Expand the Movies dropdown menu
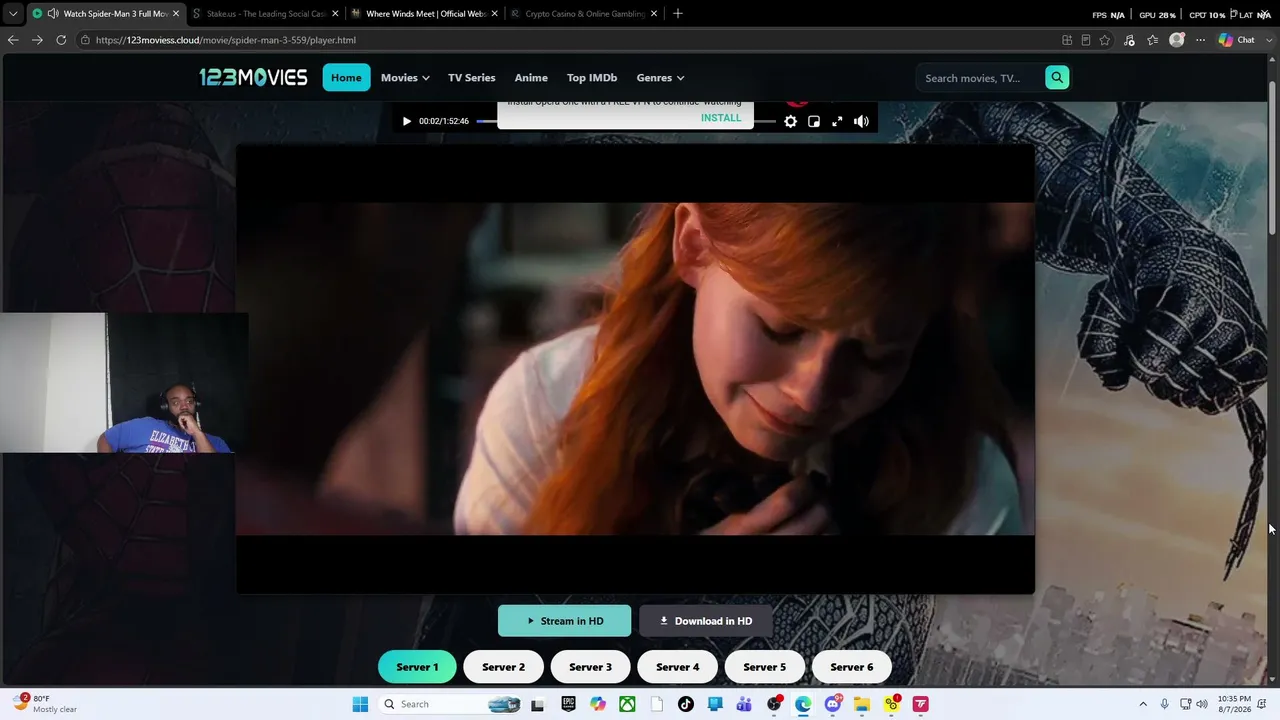The height and width of the screenshot is (720, 1280). (x=405, y=78)
